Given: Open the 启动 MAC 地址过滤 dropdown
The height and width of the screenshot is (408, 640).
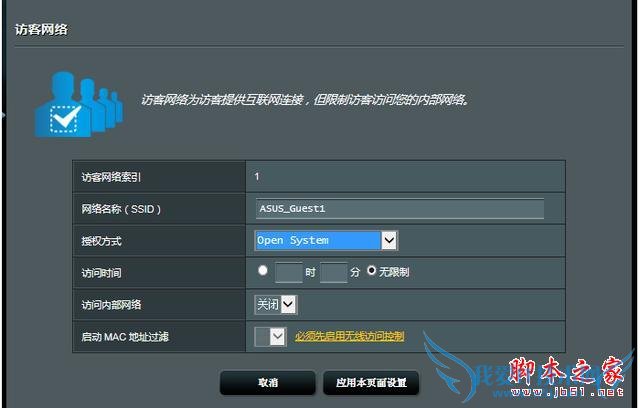Looking at the screenshot, I should (x=270, y=337).
